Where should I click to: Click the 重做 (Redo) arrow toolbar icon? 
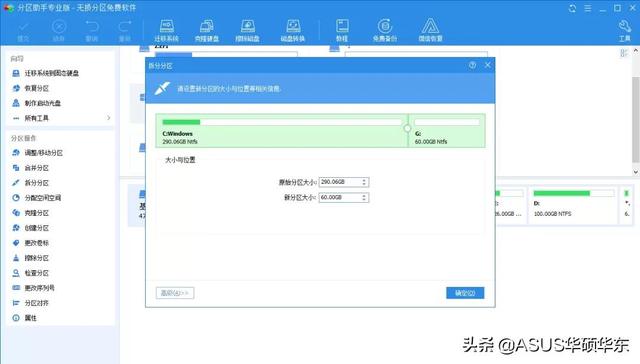pos(124,31)
